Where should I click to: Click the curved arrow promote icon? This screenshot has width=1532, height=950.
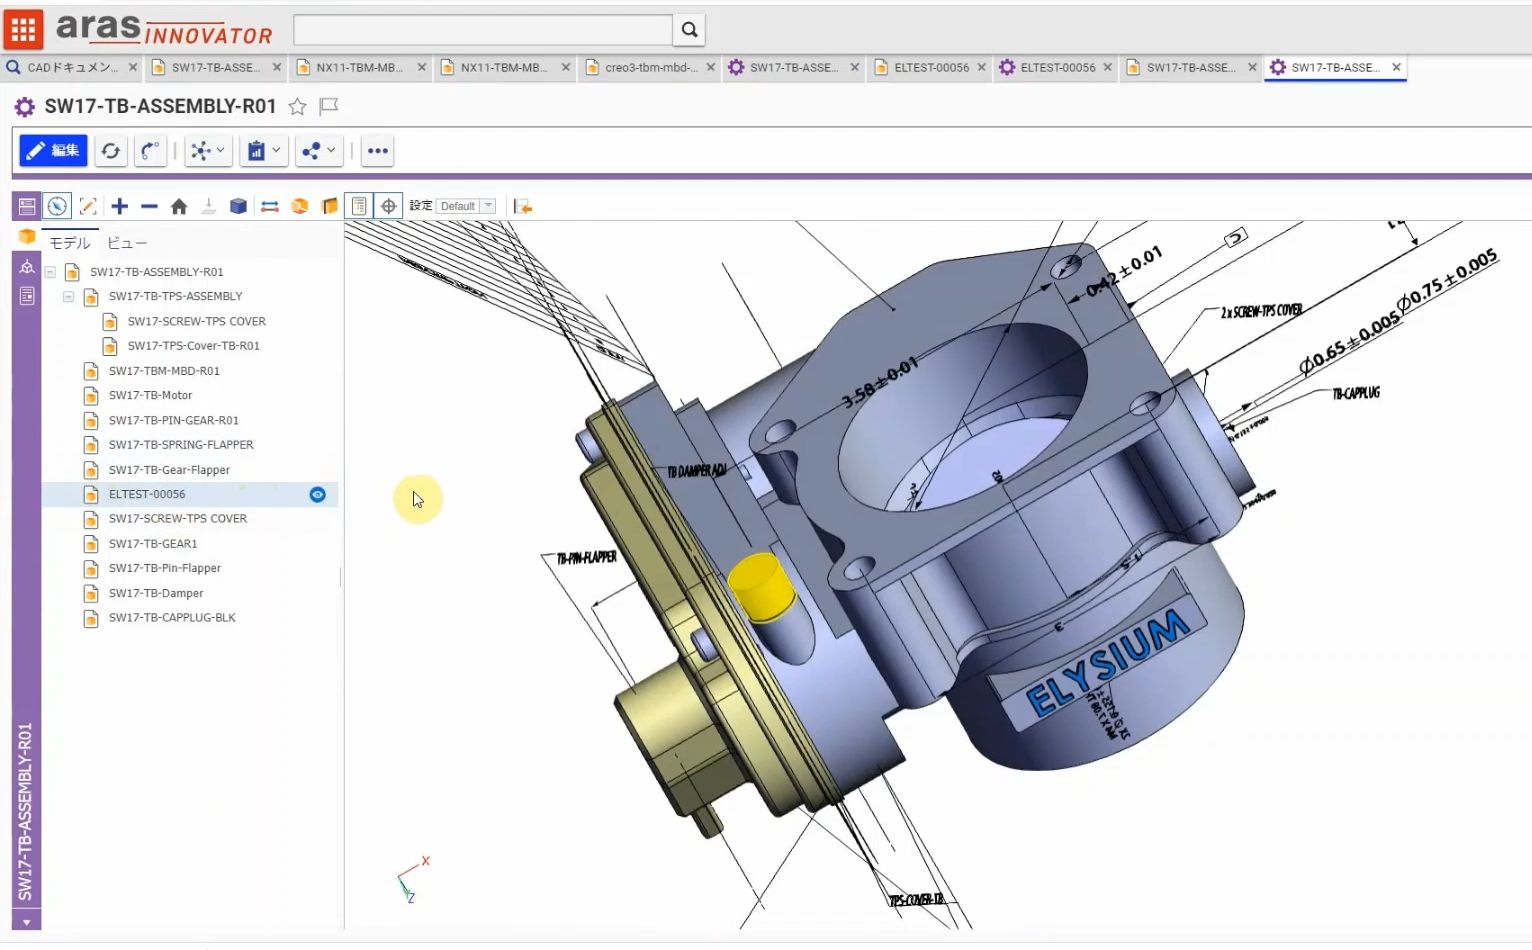click(x=150, y=151)
